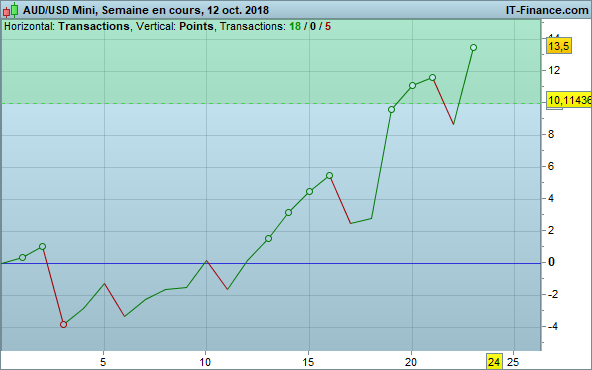Click the '2' label on the vertical axis
The height and width of the screenshot is (370, 592).
[551, 230]
